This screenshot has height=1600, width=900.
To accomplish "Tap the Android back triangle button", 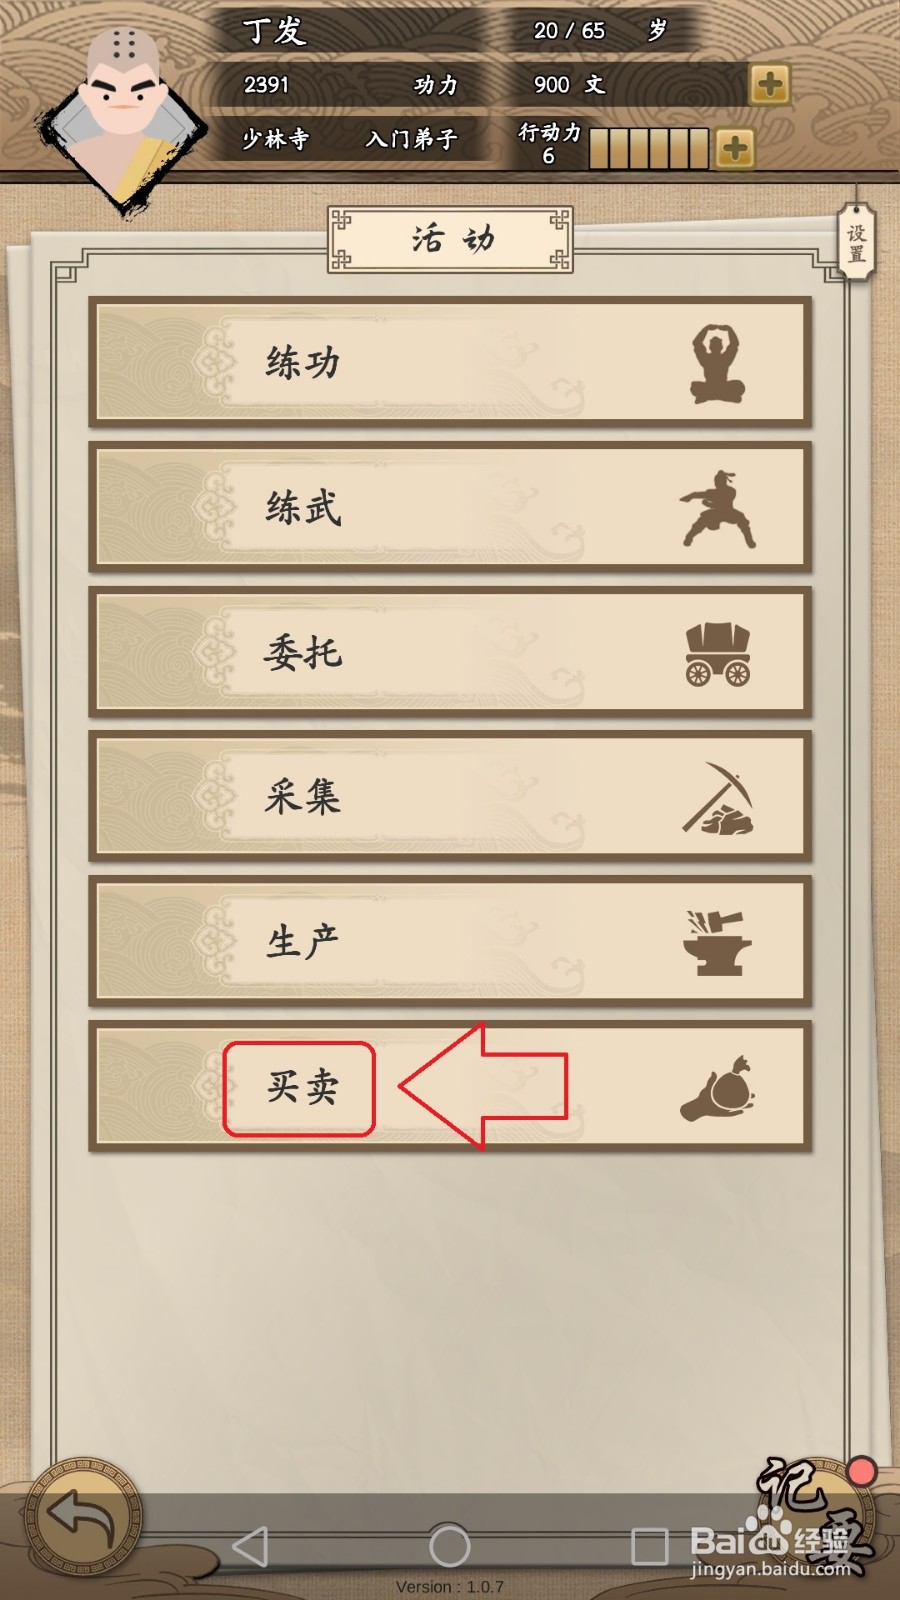I will coord(250,1546).
